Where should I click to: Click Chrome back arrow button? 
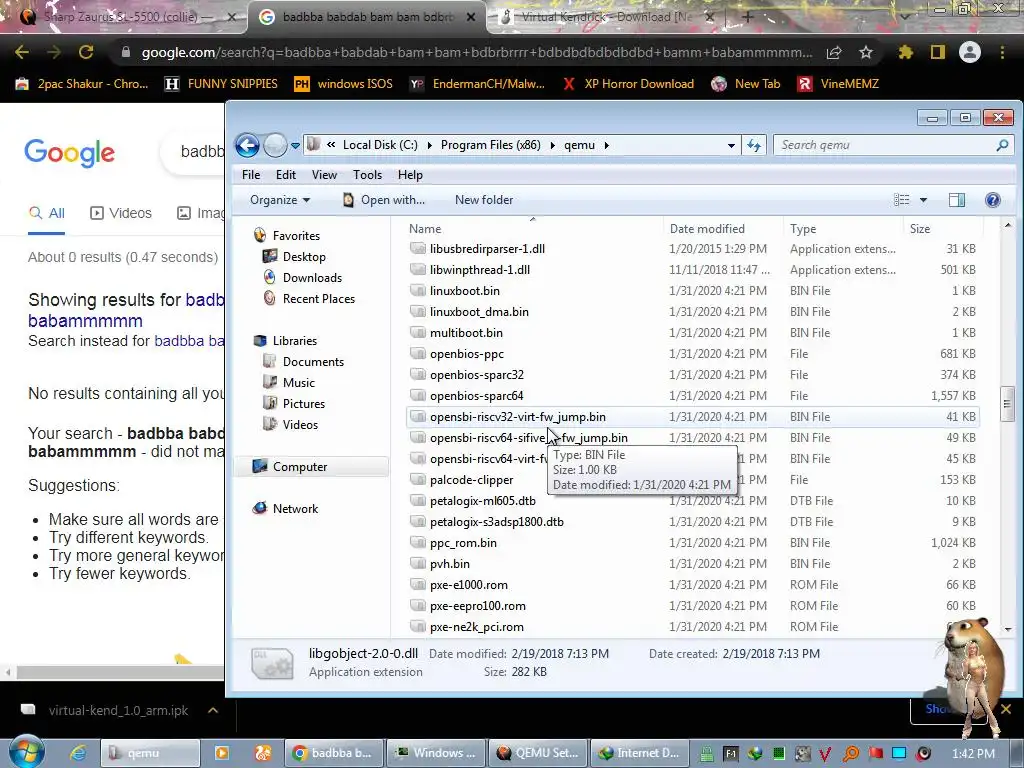click(x=22, y=52)
